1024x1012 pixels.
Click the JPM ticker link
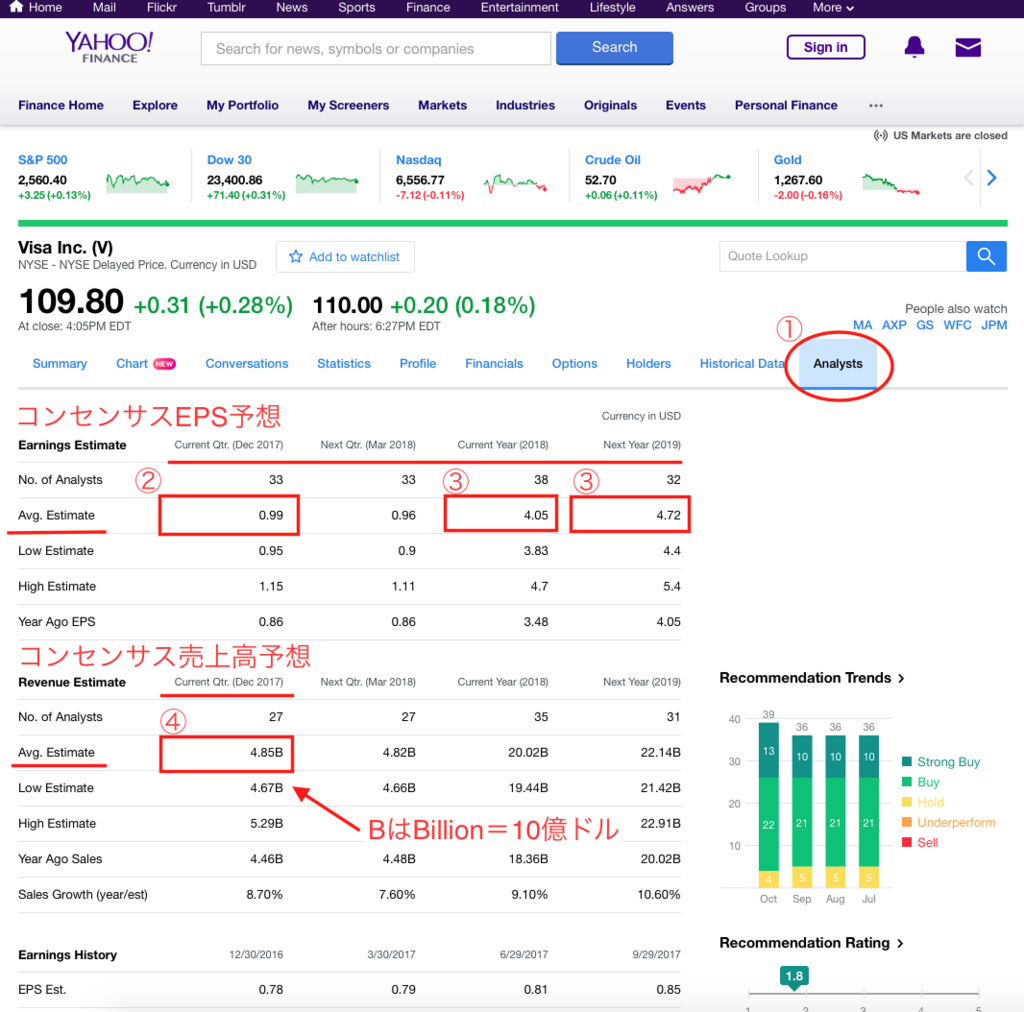994,325
